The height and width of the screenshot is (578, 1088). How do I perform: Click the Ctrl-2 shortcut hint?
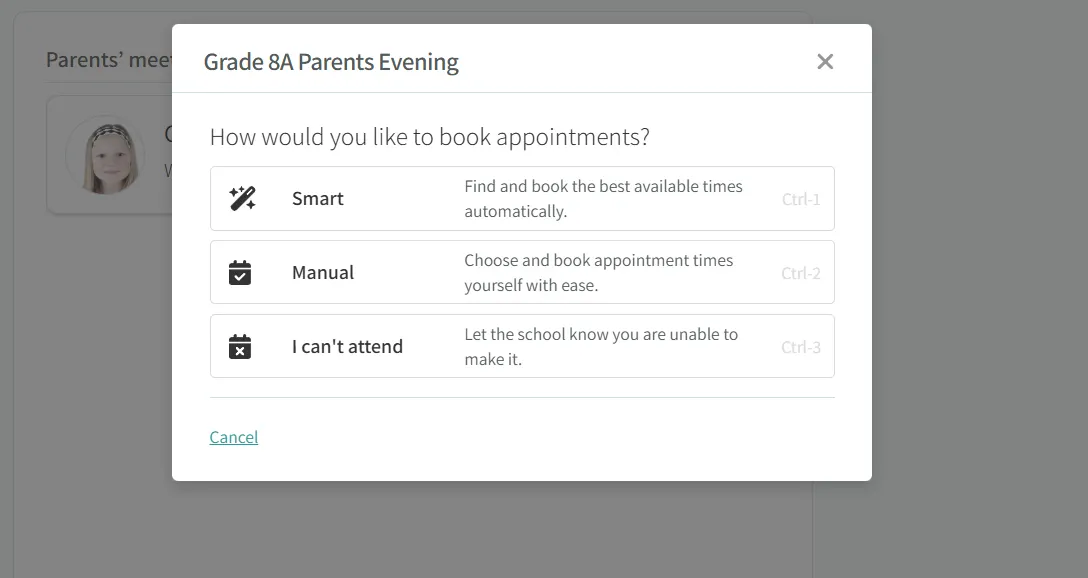point(801,273)
